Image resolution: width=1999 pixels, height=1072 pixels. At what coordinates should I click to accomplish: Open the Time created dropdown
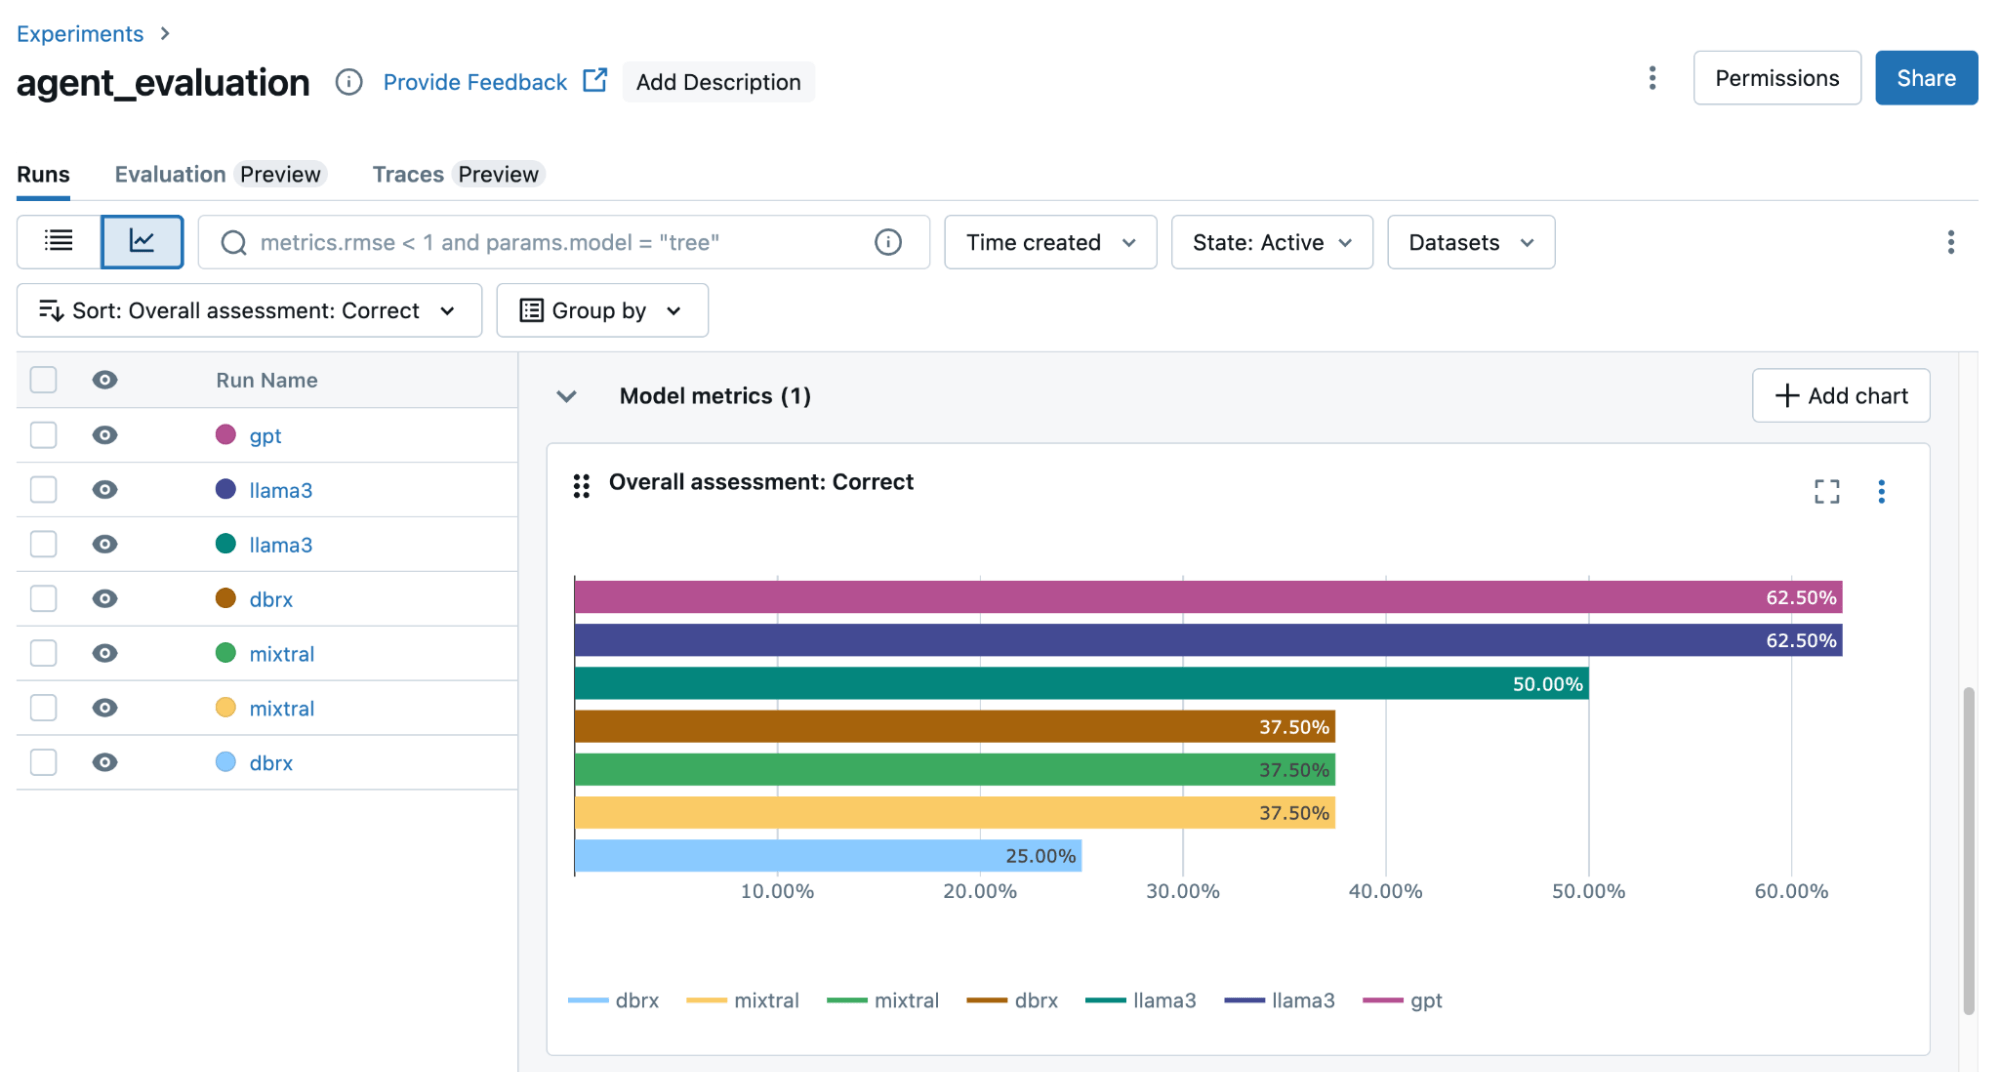pos(1049,241)
